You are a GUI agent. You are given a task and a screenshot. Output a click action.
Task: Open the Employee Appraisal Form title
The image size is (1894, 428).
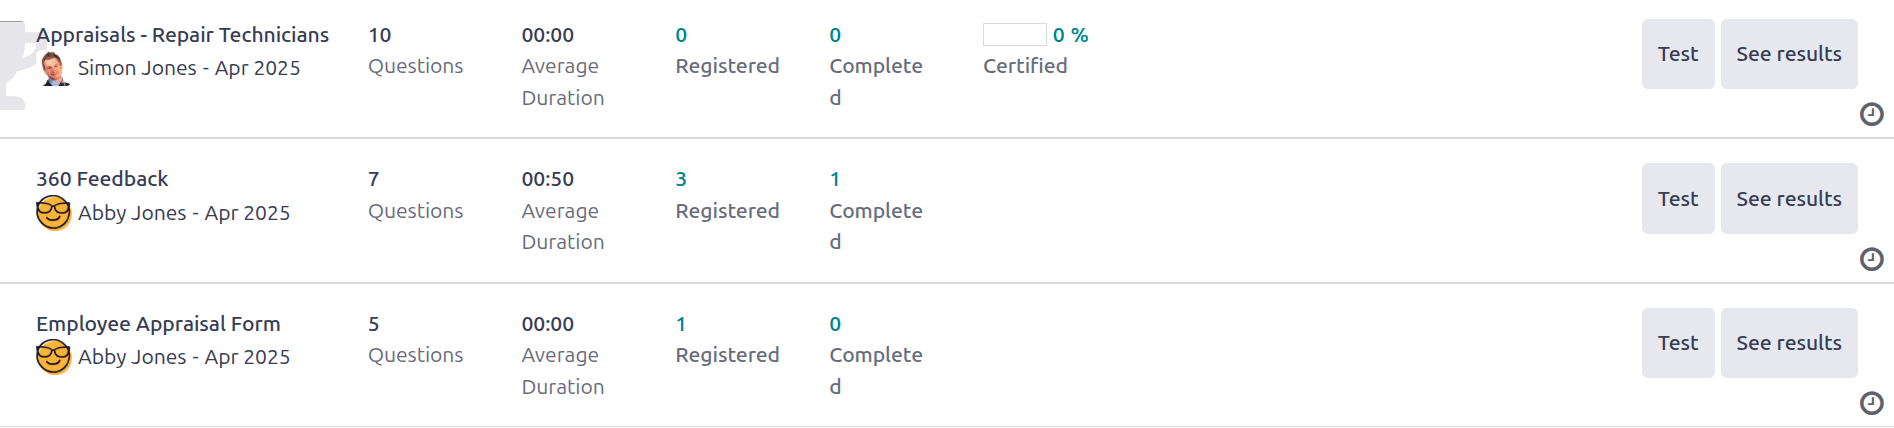click(158, 324)
